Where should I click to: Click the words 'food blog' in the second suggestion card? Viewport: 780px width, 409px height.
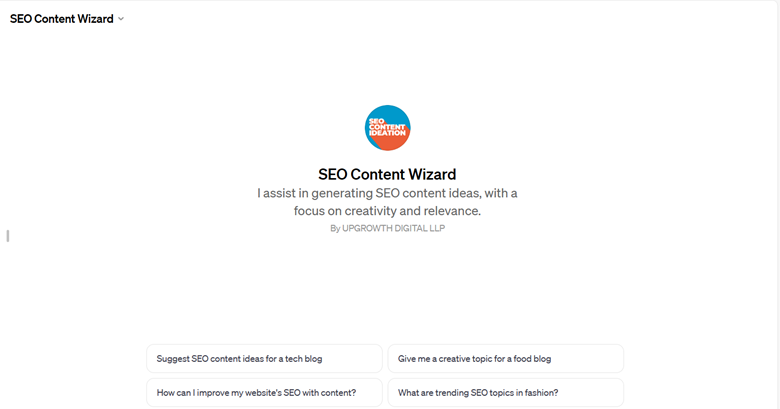(532, 359)
